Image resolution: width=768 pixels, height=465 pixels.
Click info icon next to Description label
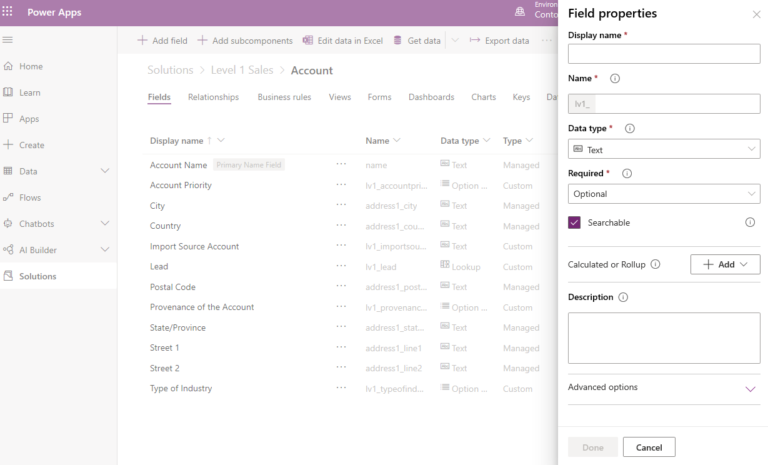point(623,297)
